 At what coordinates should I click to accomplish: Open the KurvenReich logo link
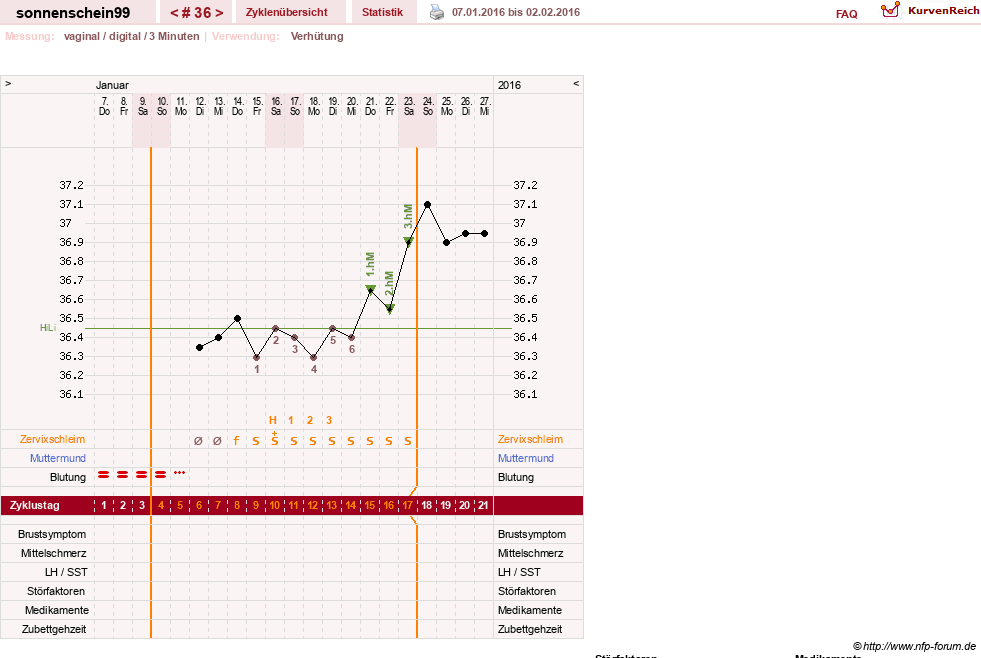pos(930,11)
